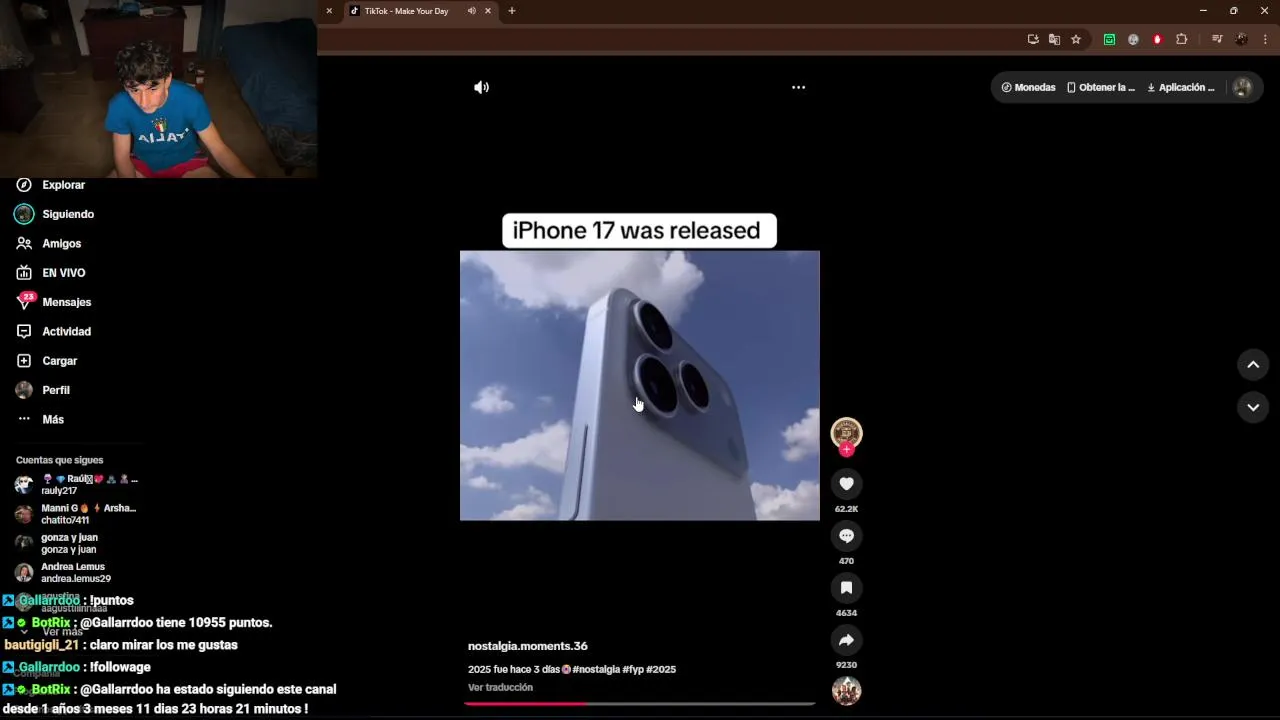
Task: Open nostalgia.moments.36 creator name
Action: pyautogui.click(x=528, y=646)
